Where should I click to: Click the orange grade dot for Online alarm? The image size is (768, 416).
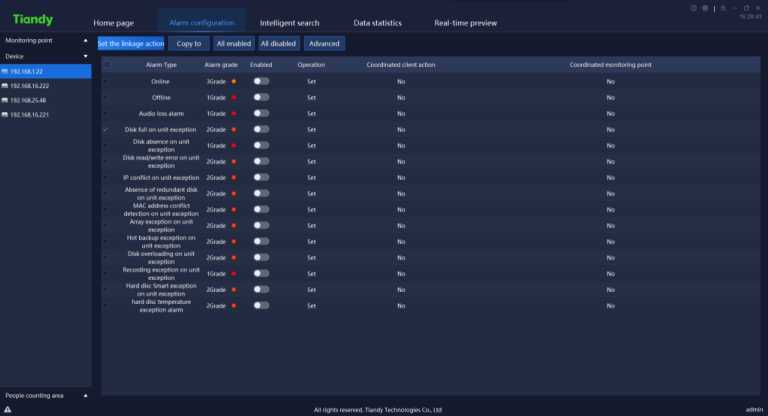tap(233, 80)
